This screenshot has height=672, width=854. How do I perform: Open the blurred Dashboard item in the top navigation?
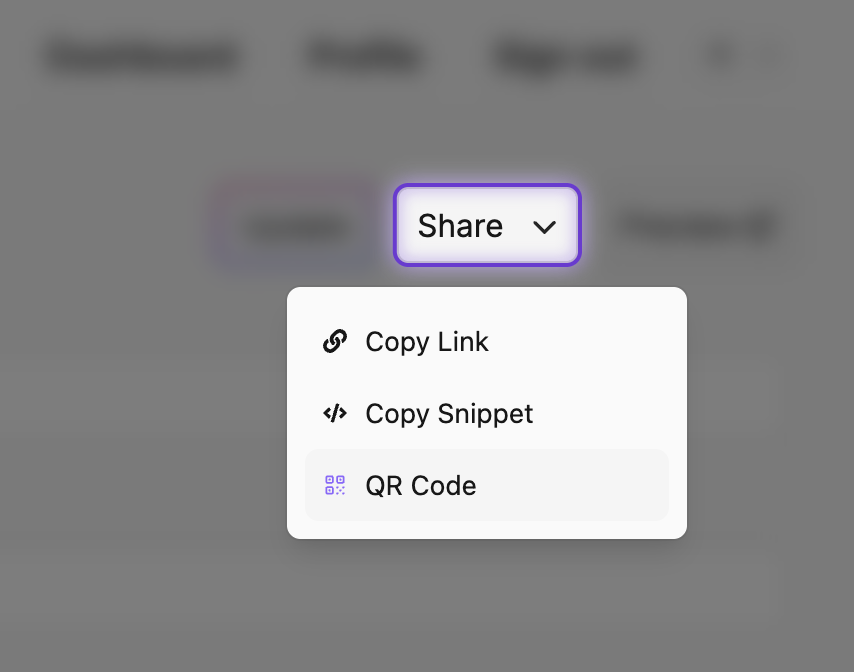(x=143, y=56)
